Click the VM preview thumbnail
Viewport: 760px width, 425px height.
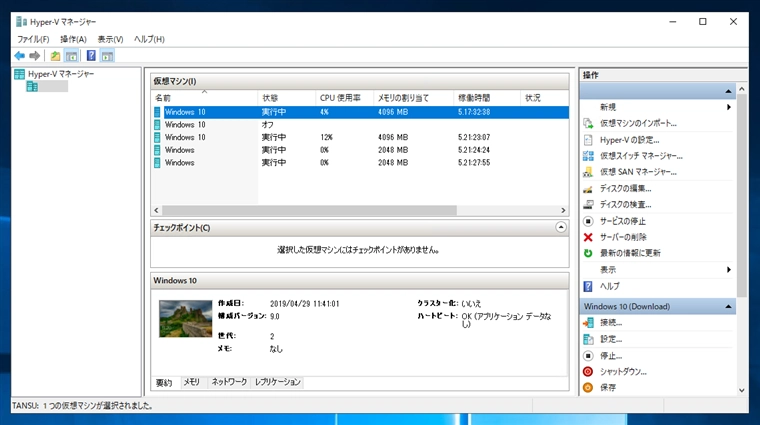coord(186,319)
